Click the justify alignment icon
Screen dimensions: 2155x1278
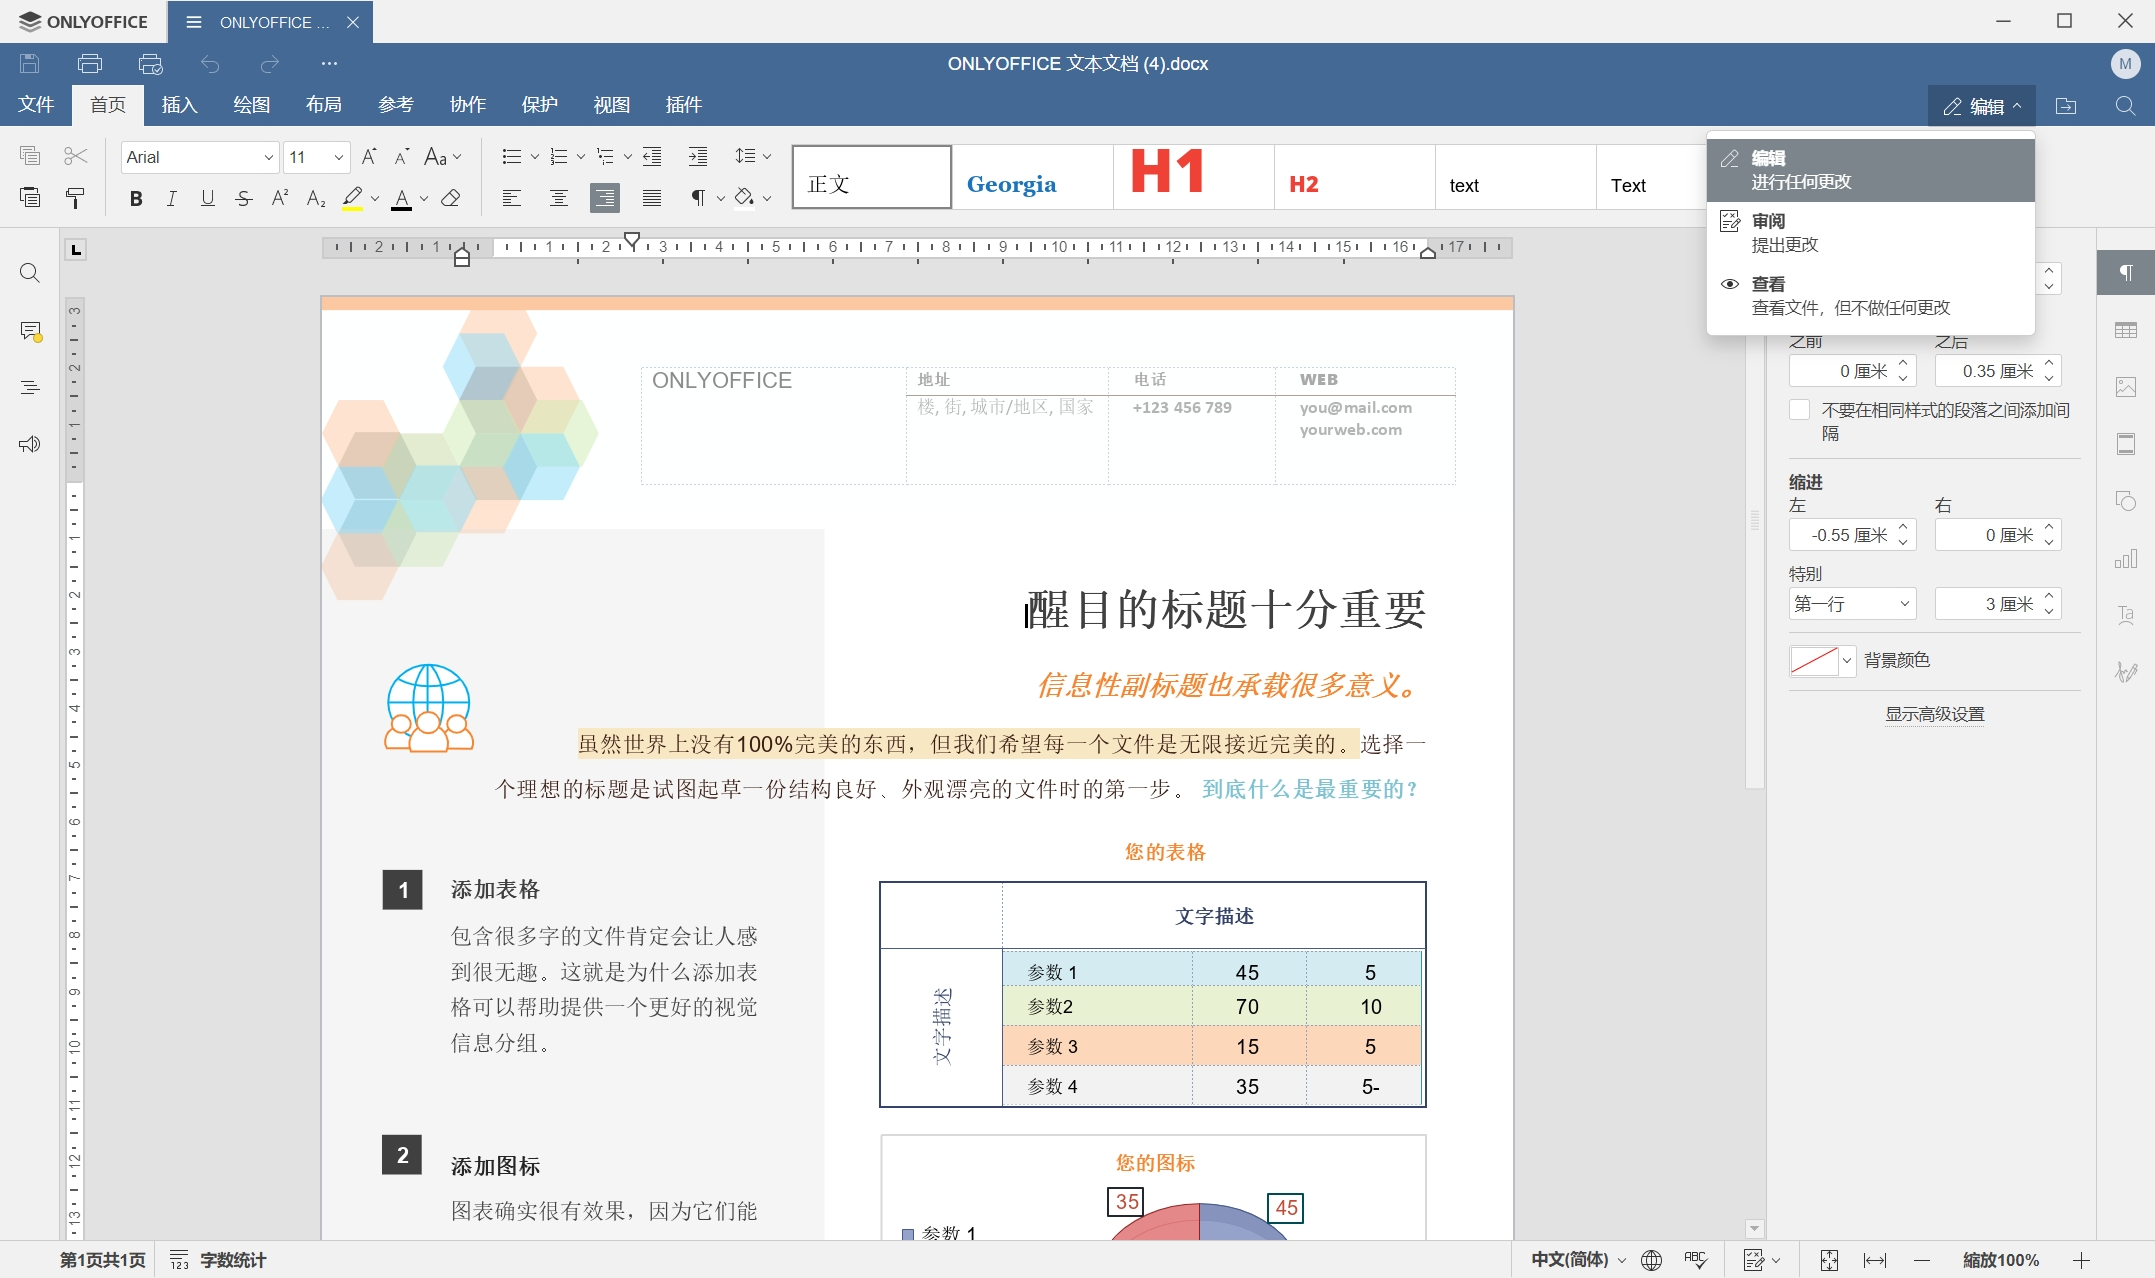pos(652,198)
